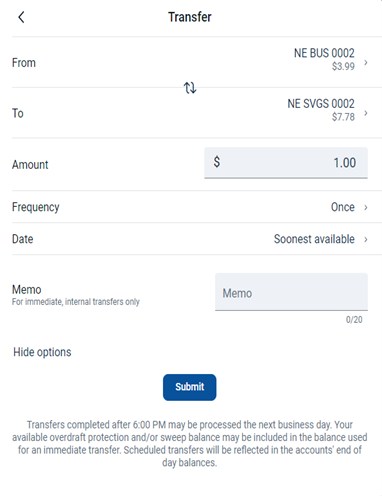The height and width of the screenshot is (496, 382).
Task: Open Date picker chevron beside Soonest available
Action: 366,239
